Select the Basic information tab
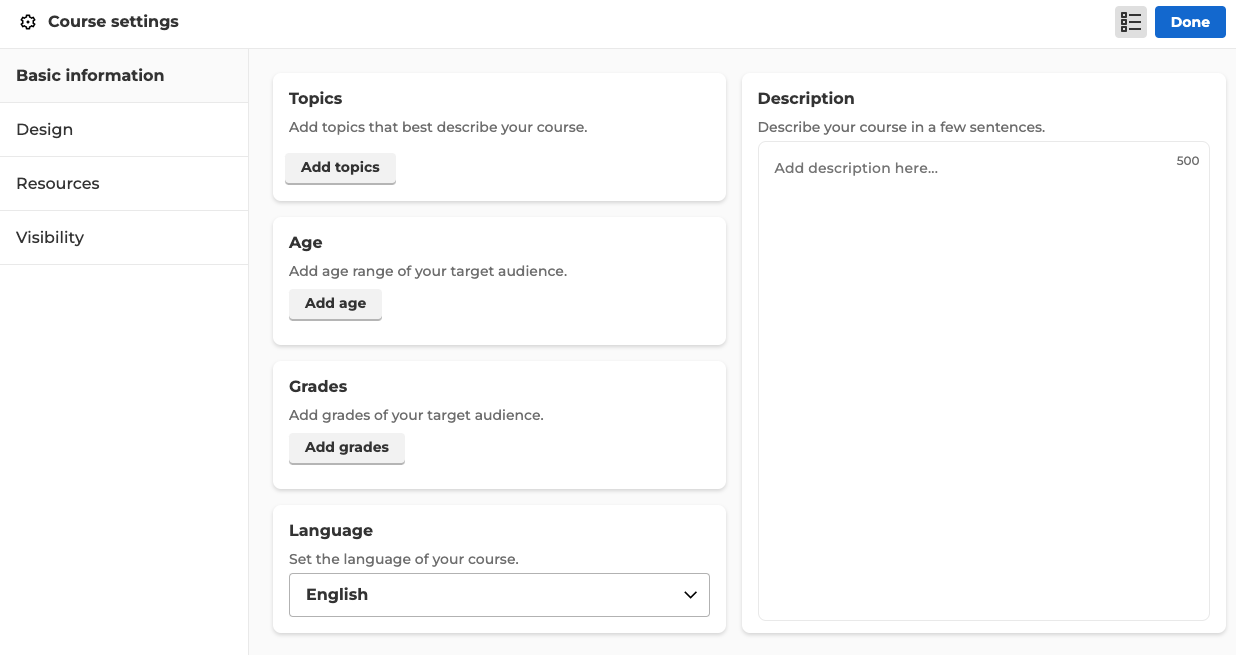Viewport: 1236px width, 655px height. click(x=90, y=75)
